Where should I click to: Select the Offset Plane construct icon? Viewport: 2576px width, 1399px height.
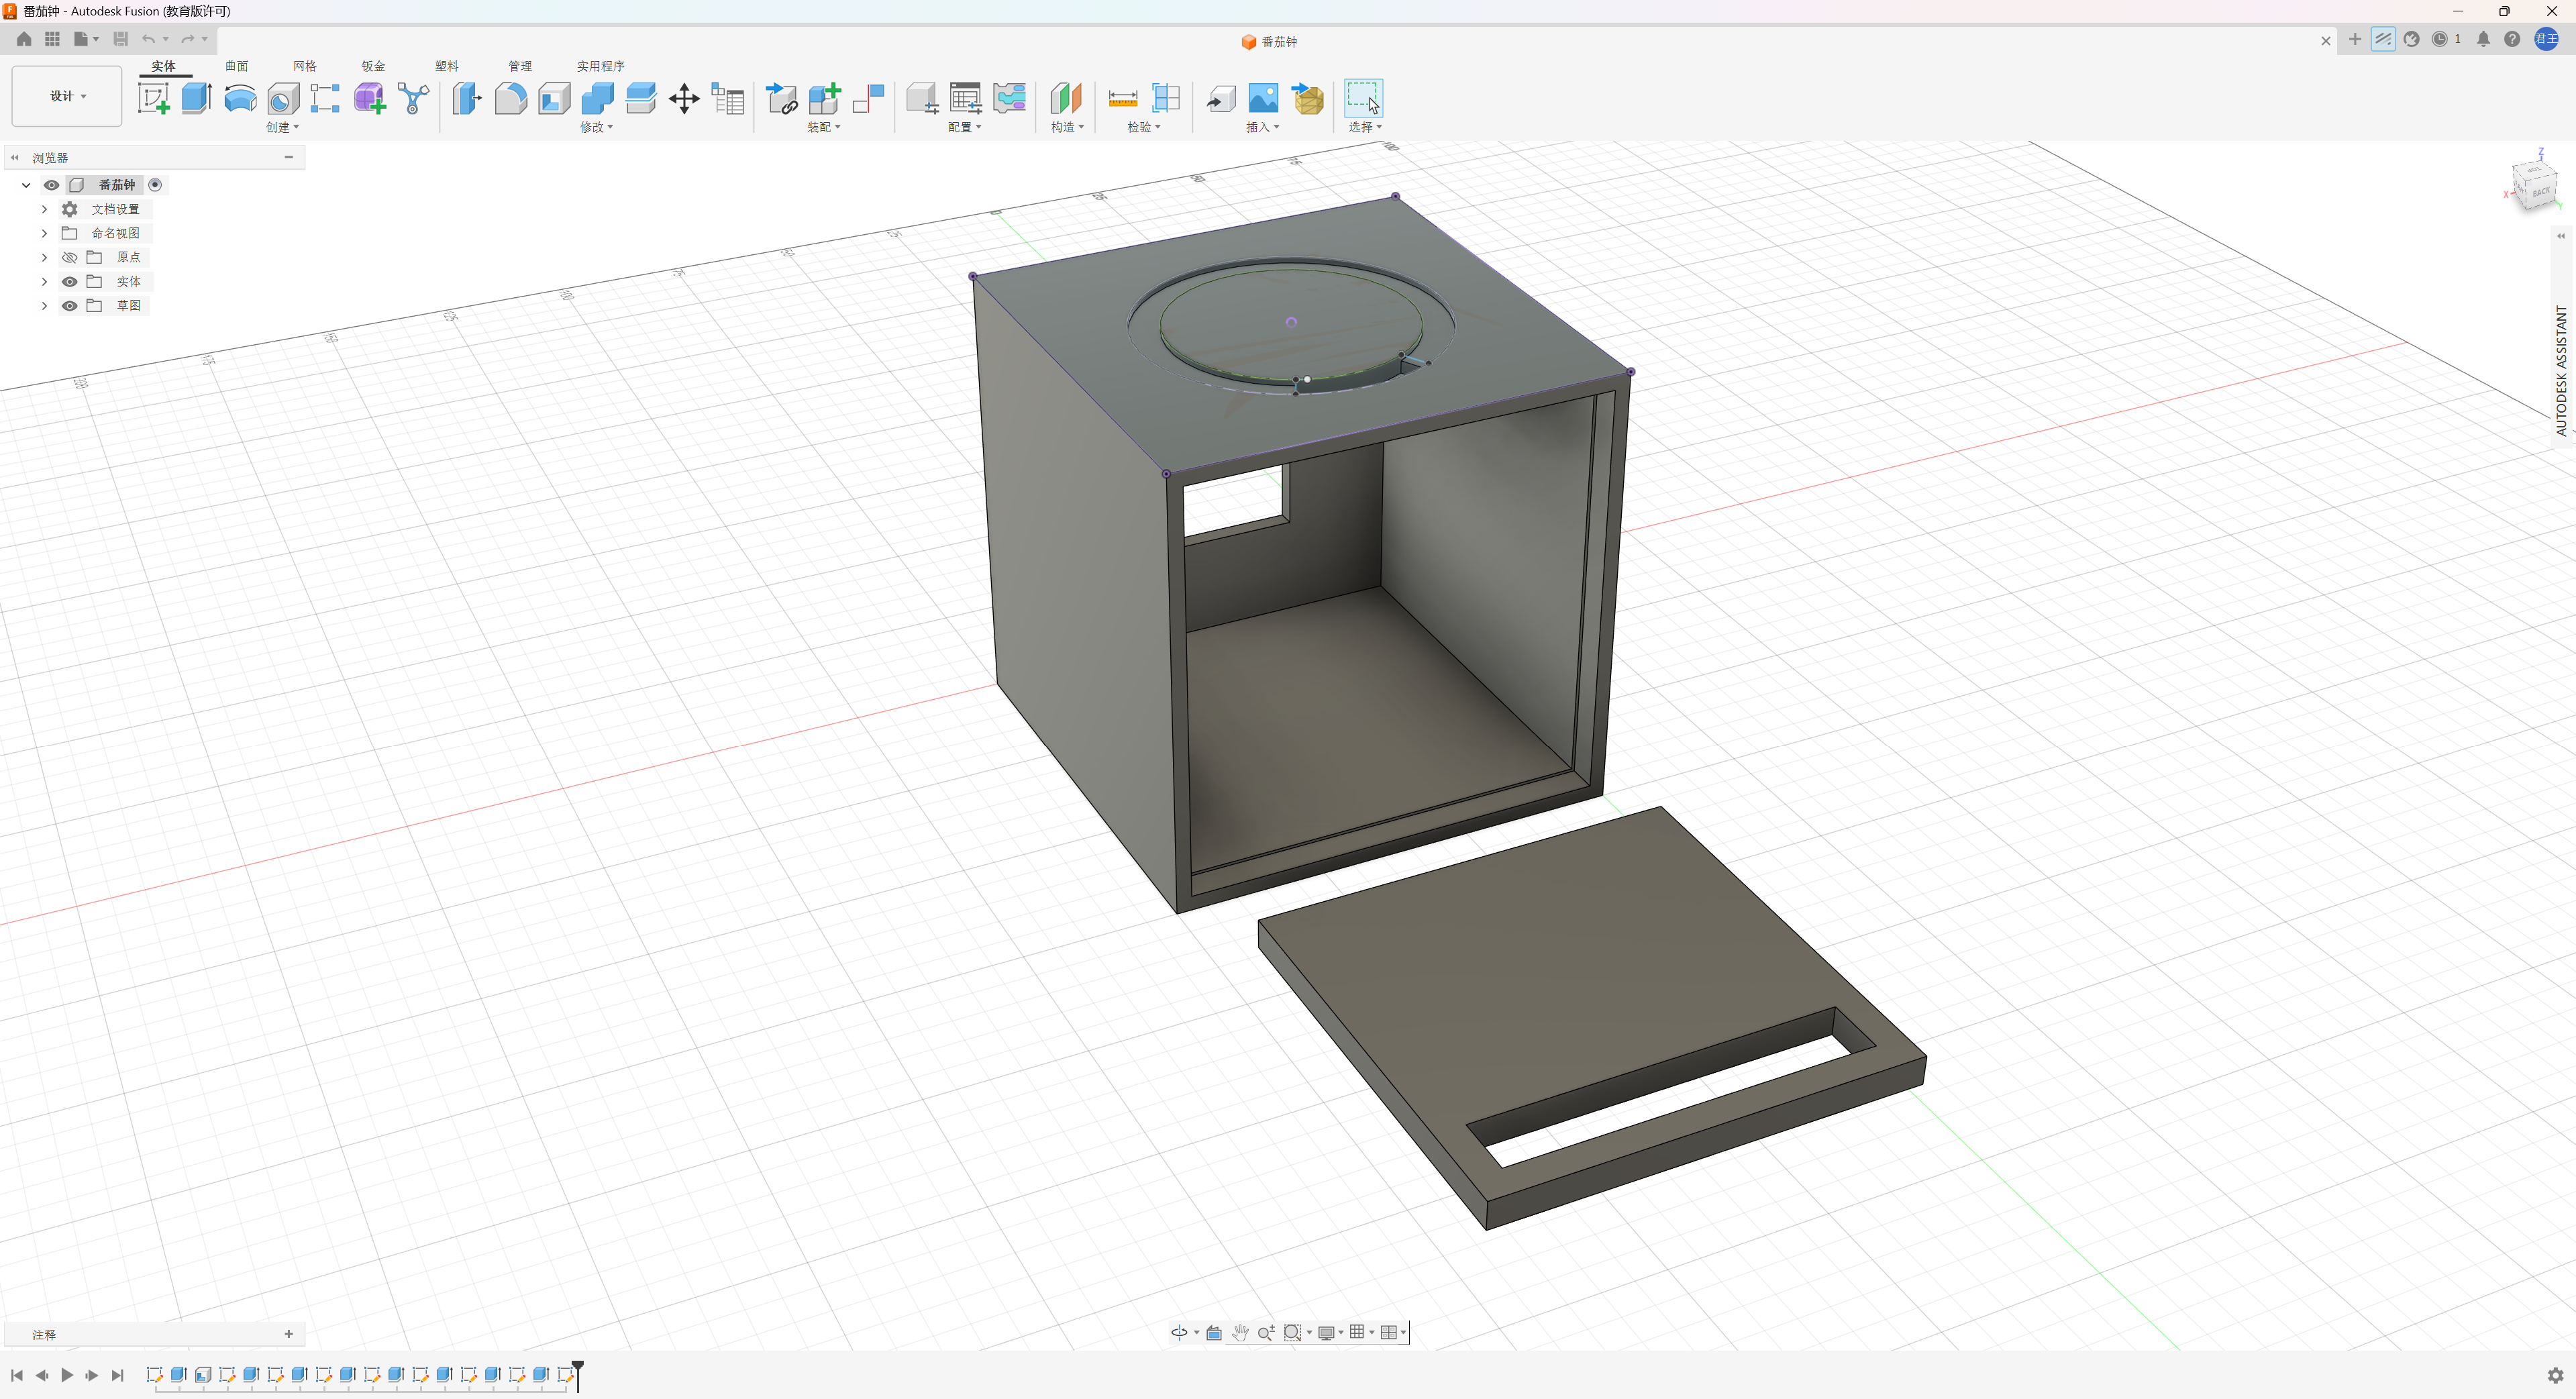pyautogui.click(x=1066, y=98)
